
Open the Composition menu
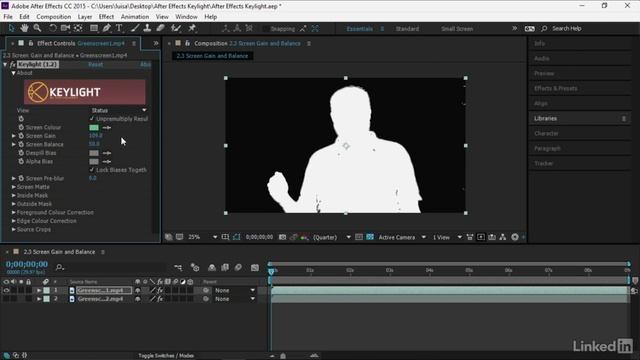(x=53, y=17)
